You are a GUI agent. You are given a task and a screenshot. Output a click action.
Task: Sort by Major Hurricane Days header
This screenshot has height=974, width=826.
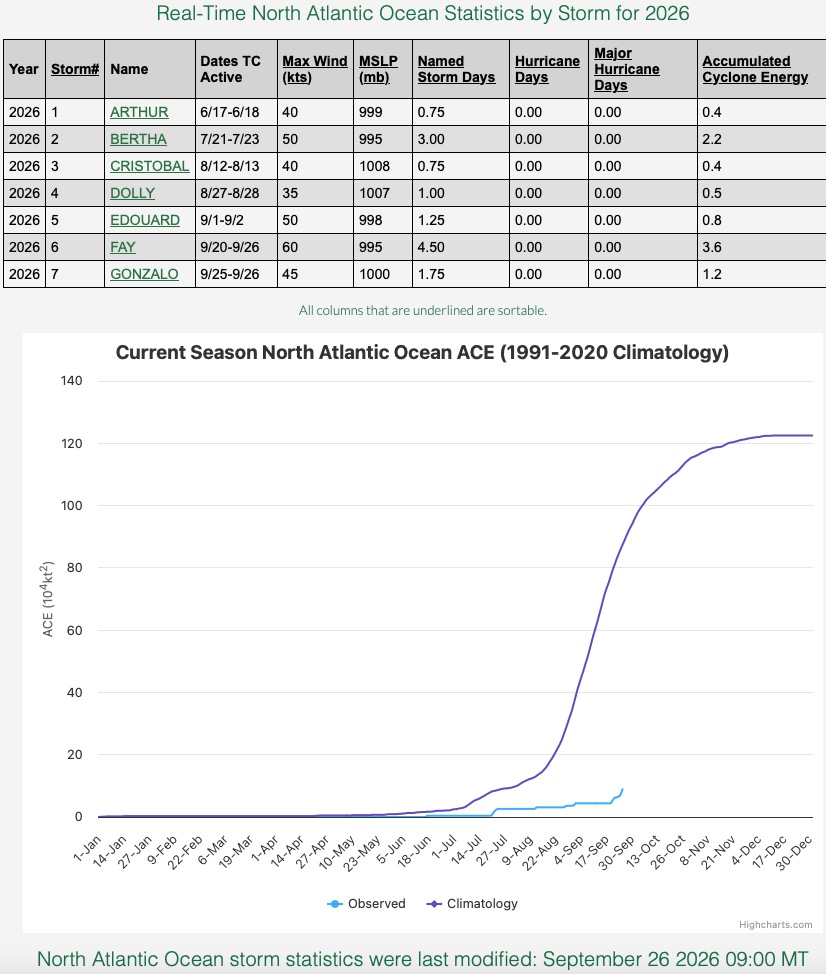(626, 69)
